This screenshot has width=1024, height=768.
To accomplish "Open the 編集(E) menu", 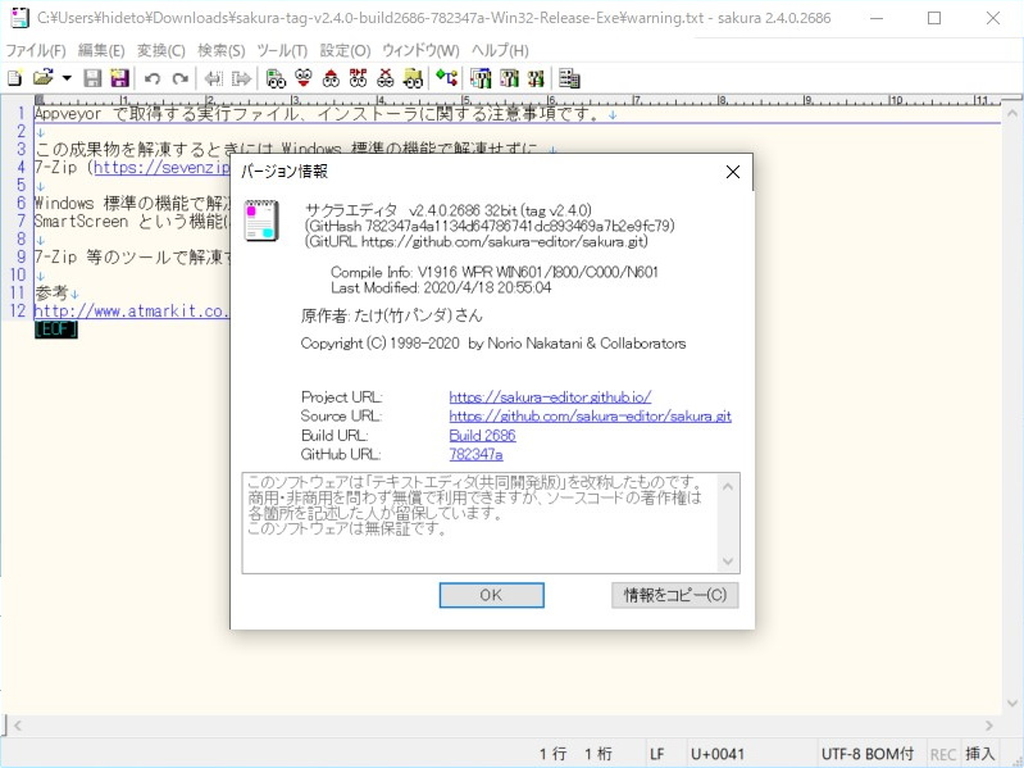I will coord(101,50).
